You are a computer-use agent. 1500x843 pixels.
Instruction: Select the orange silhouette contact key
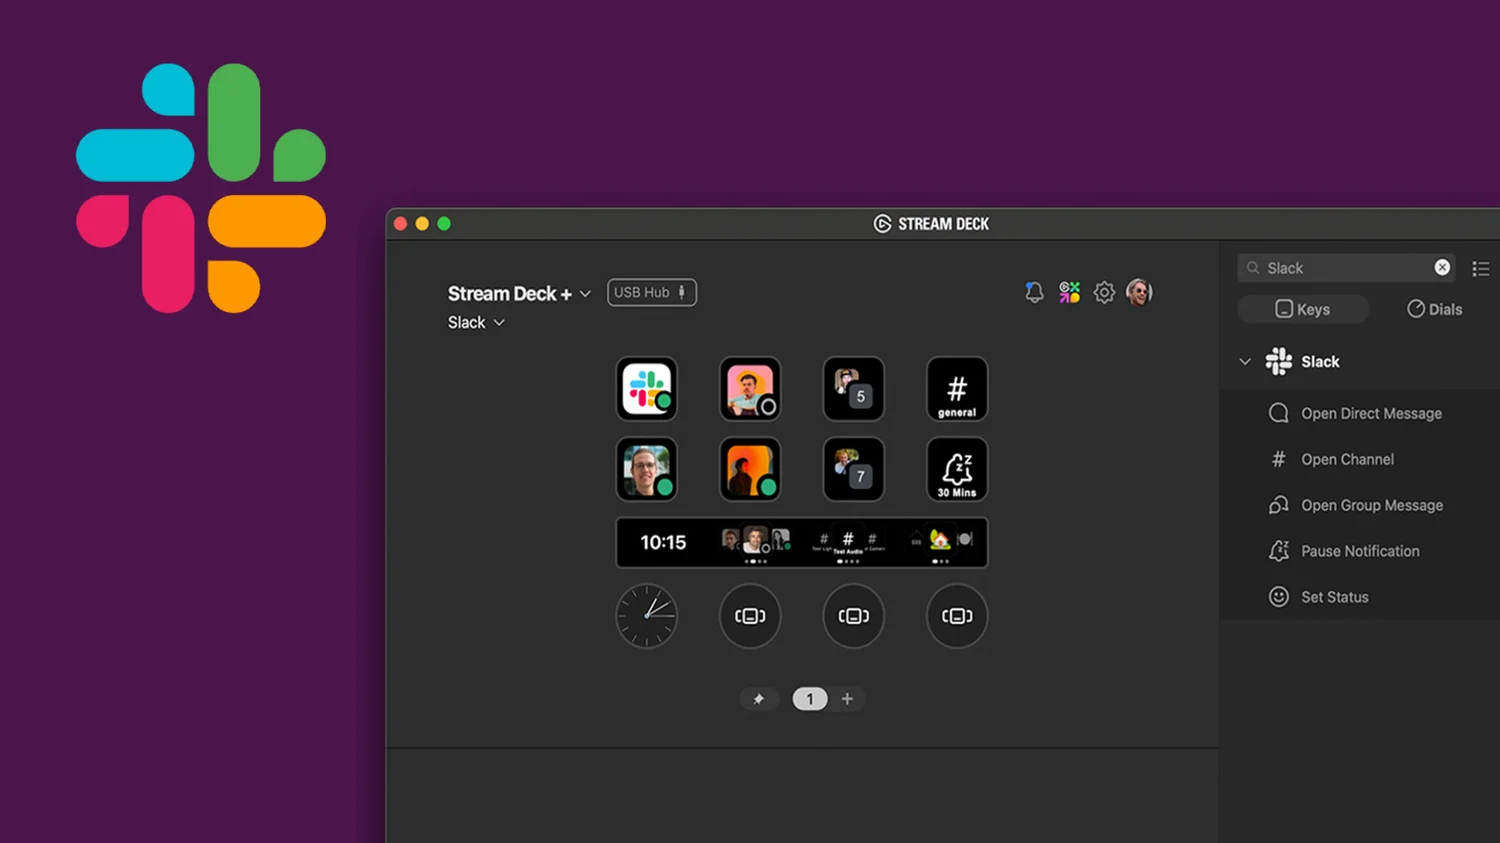750,469
